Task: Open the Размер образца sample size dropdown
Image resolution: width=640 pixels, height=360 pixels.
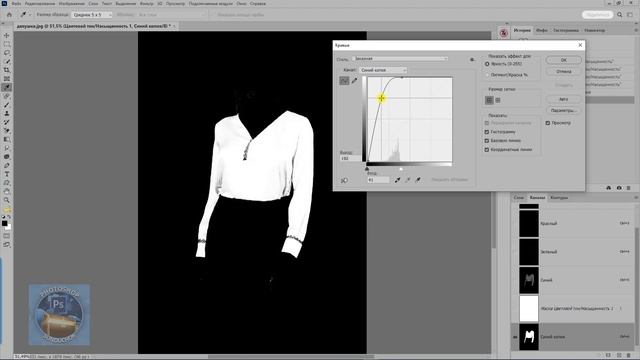Action: [91, 15]
